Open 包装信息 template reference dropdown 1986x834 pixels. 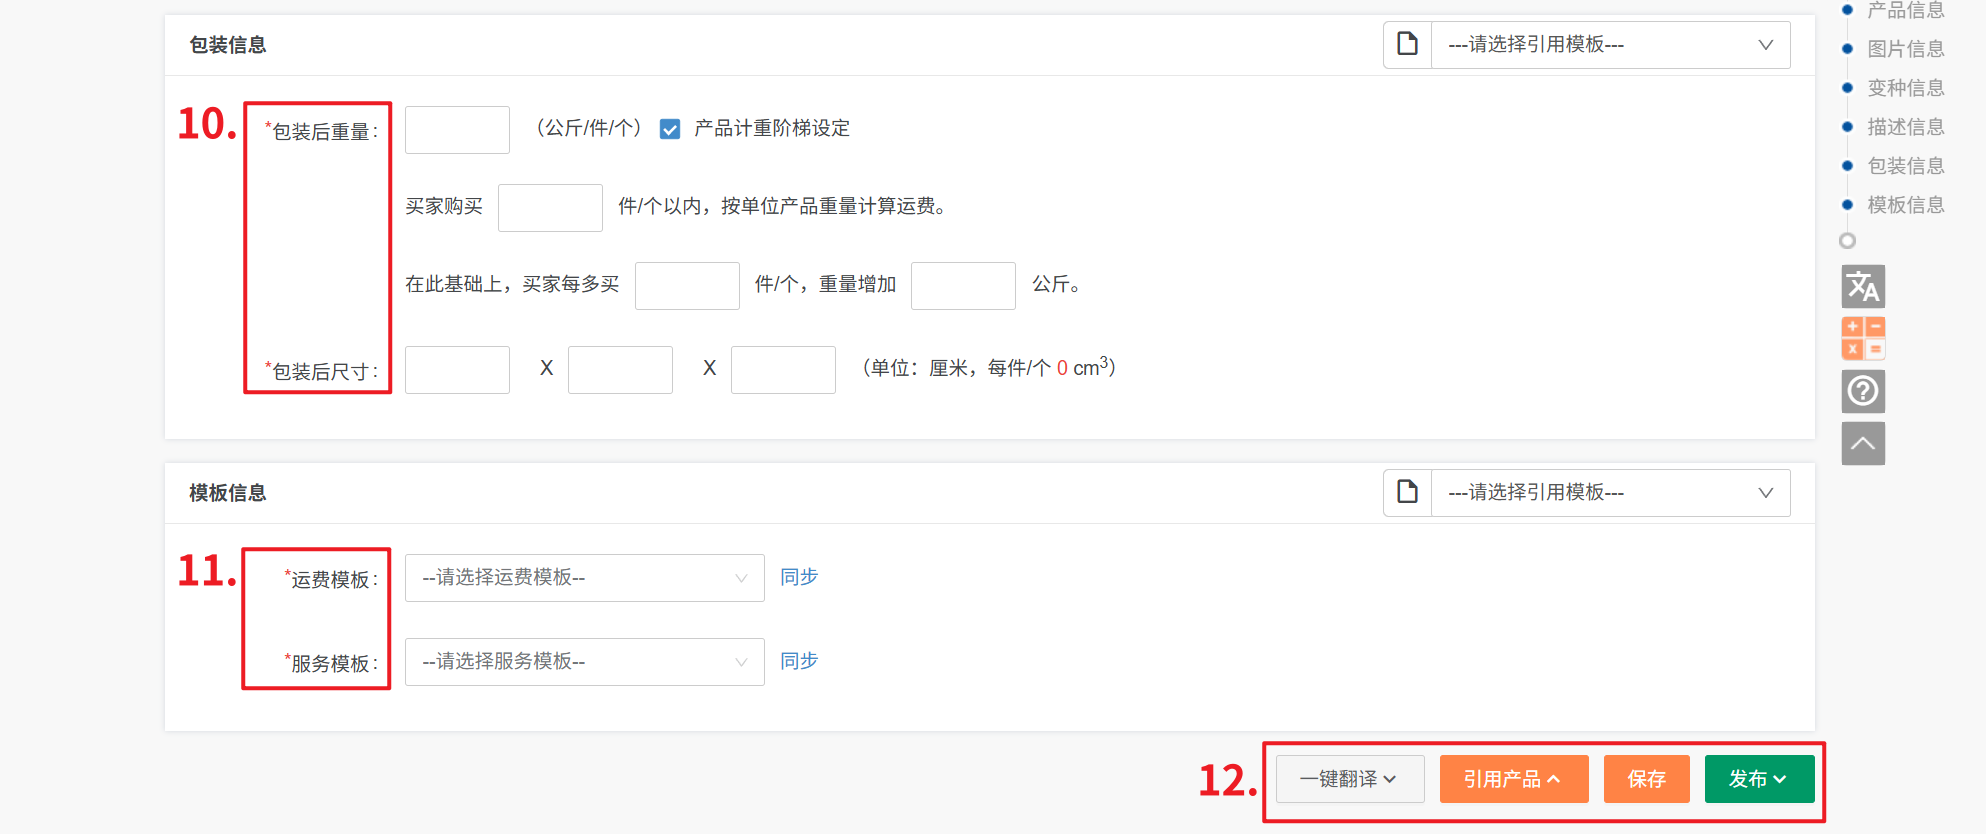click(1610, 45)
